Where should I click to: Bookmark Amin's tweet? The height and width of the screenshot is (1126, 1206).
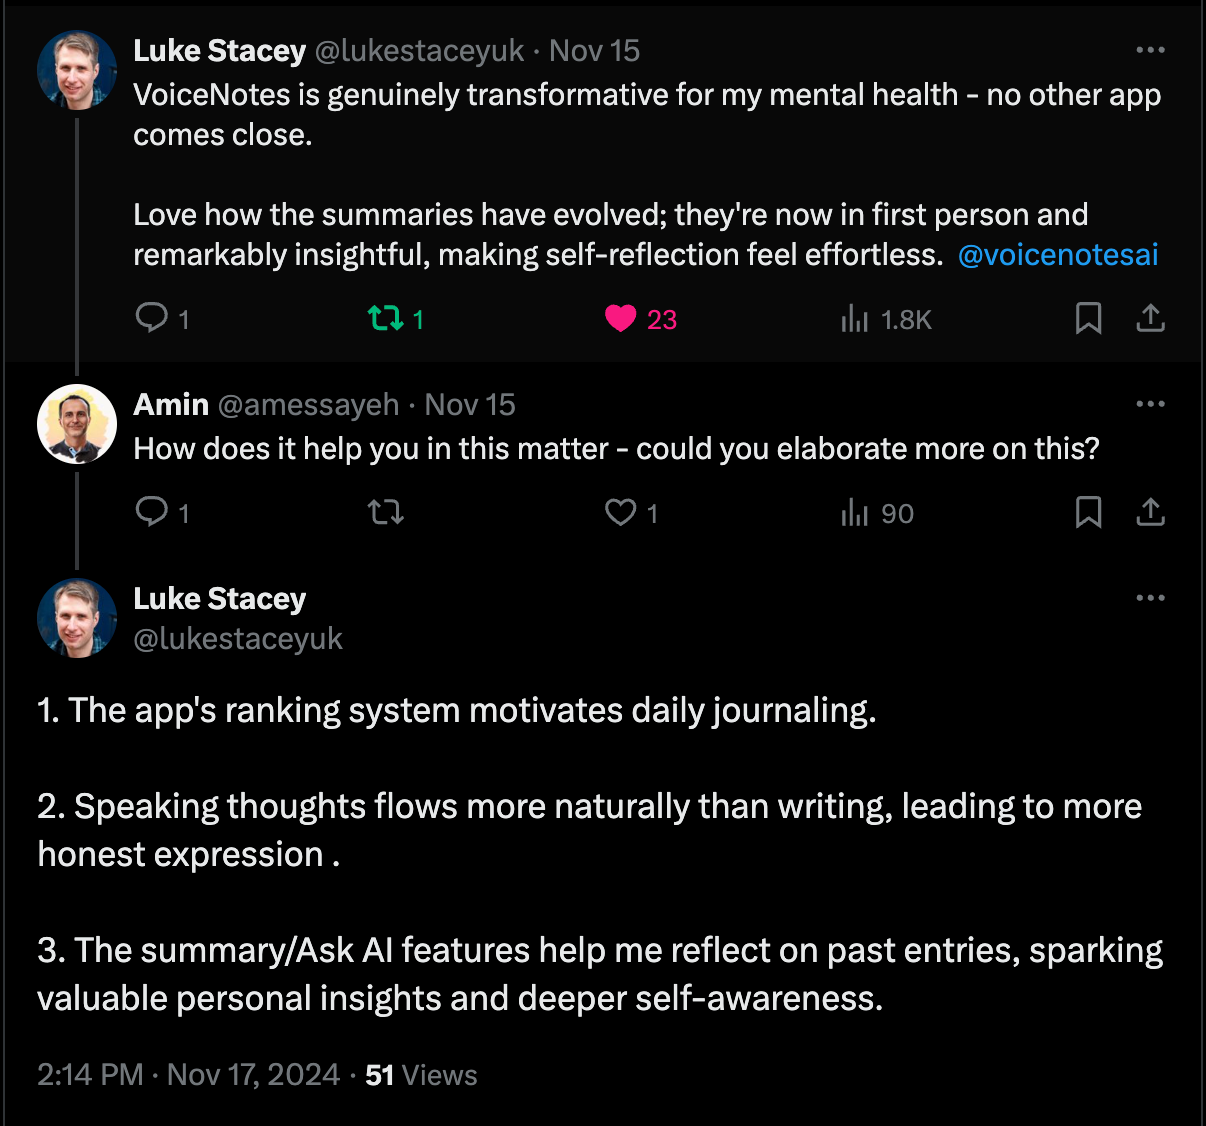coord(1088,513)
